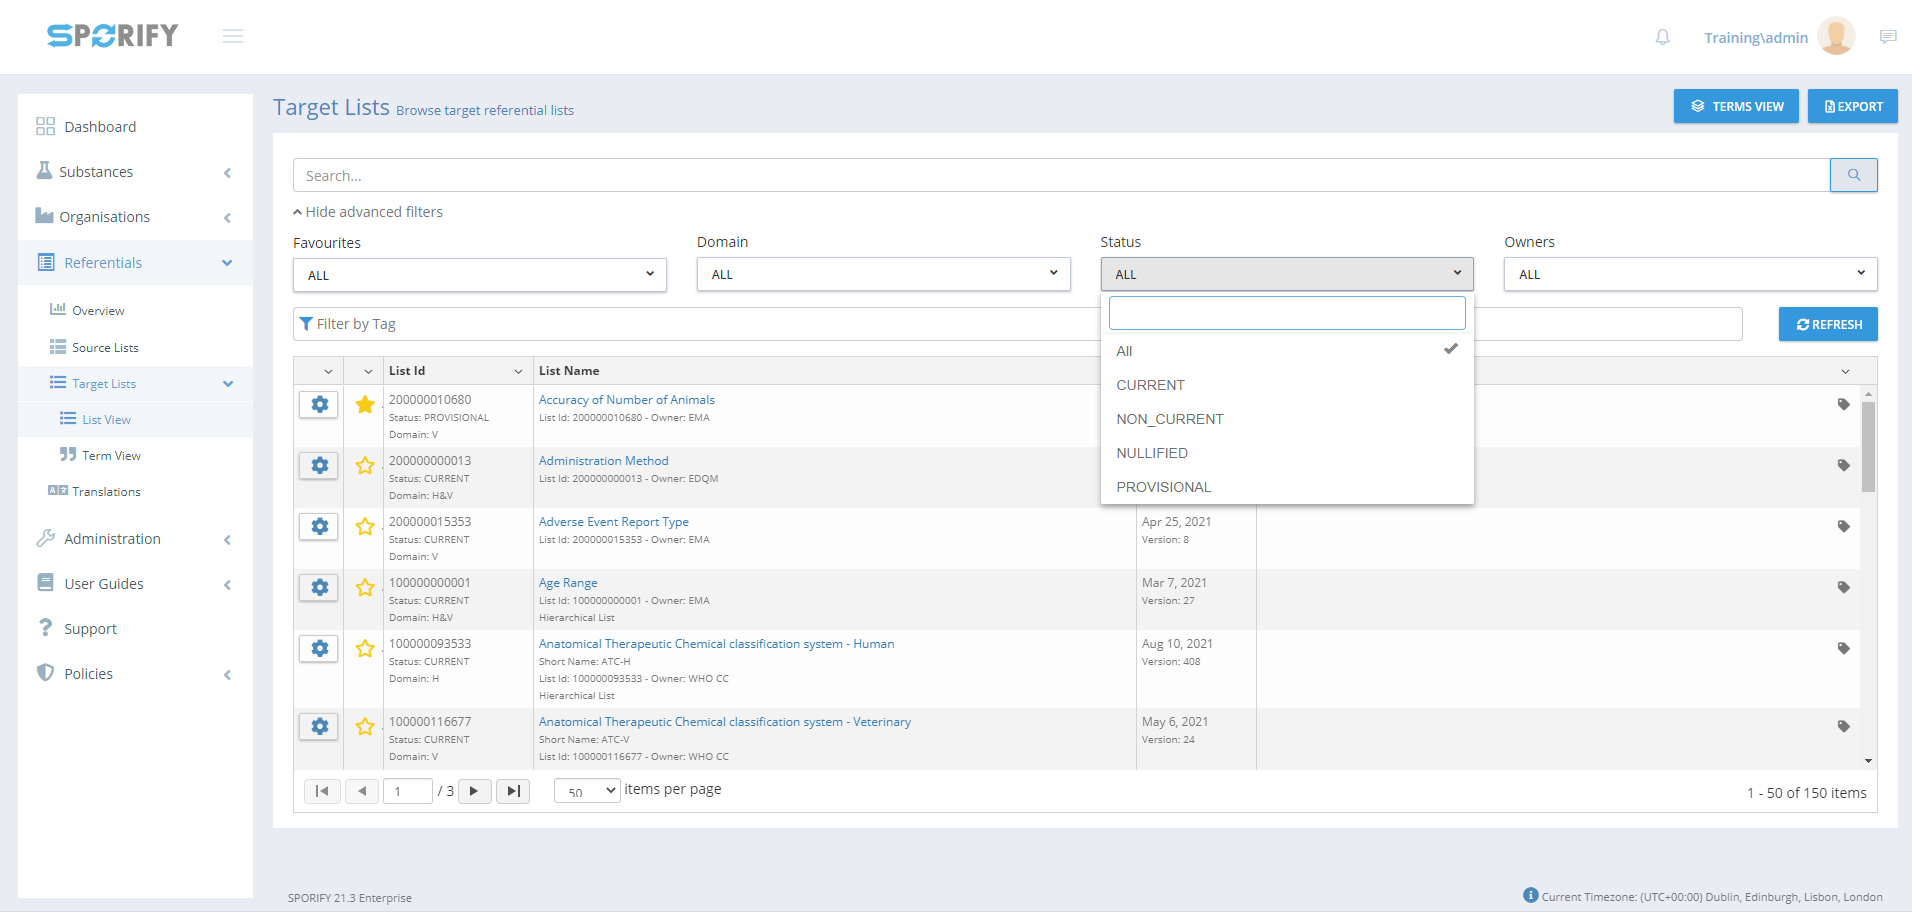Click tag icon on Age Range row
Image resolution: width=1912 pixels, height=913 pixels.
pos(1843,588)
